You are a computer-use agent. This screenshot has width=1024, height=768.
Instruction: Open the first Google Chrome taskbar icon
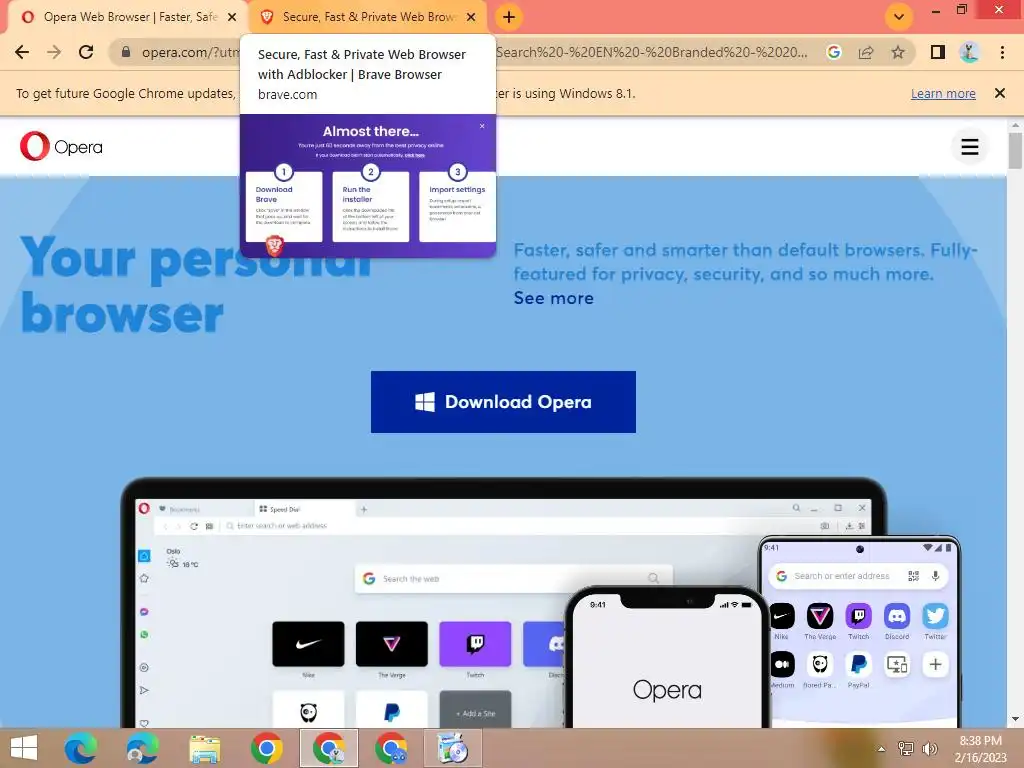tap(266, 748)
